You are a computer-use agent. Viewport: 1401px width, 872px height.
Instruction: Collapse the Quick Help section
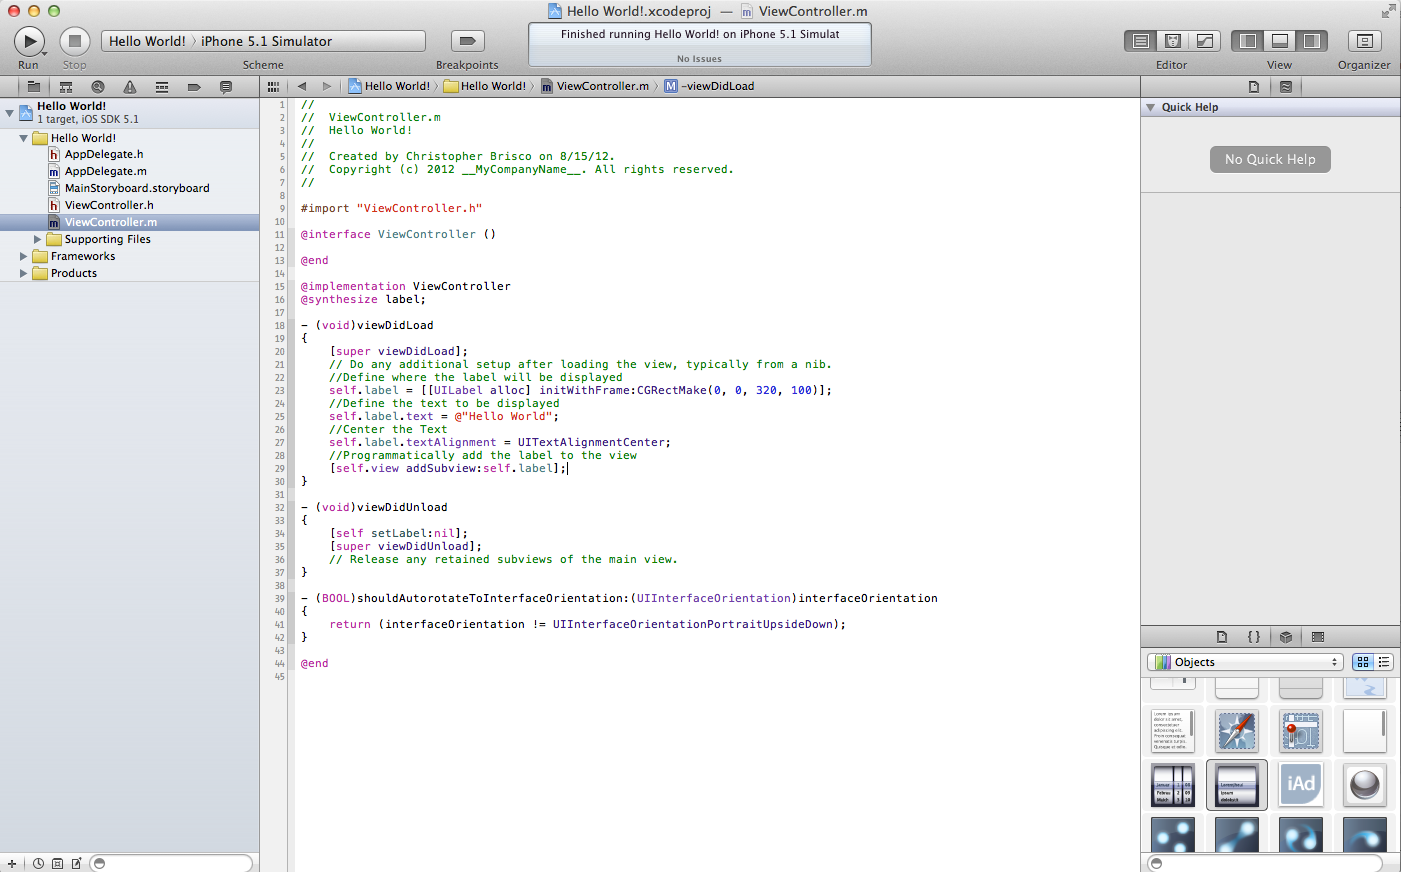[x=1151, y=107]
